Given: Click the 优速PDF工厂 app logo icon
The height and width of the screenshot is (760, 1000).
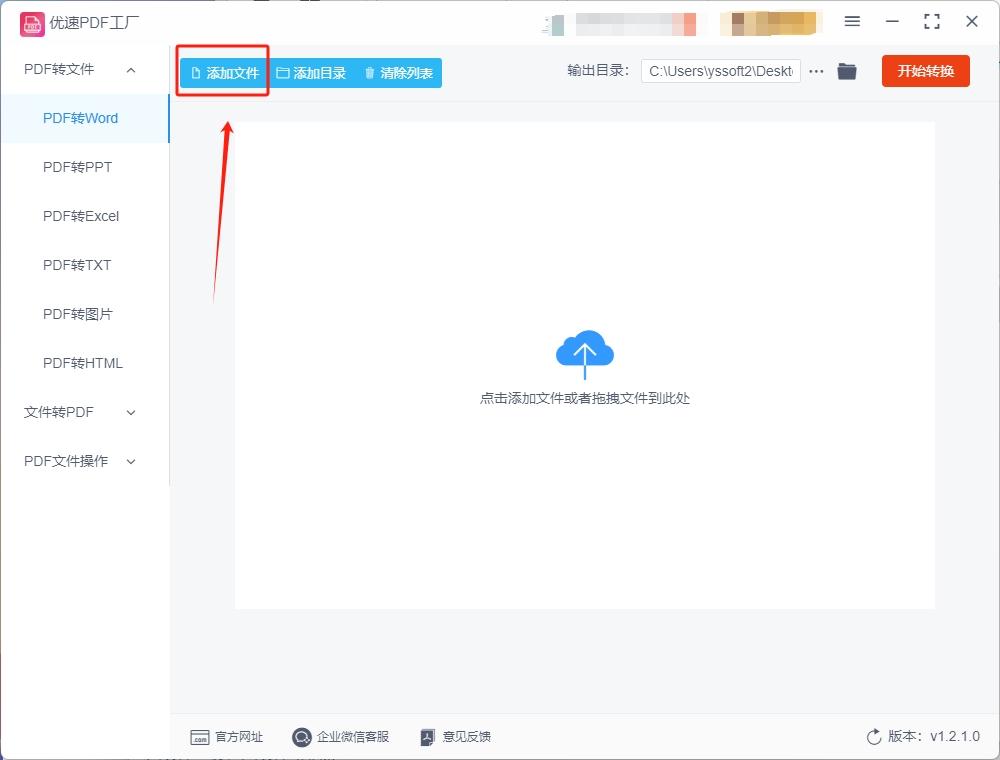Looking at the screenshot, I should click(x=32, y=24).
